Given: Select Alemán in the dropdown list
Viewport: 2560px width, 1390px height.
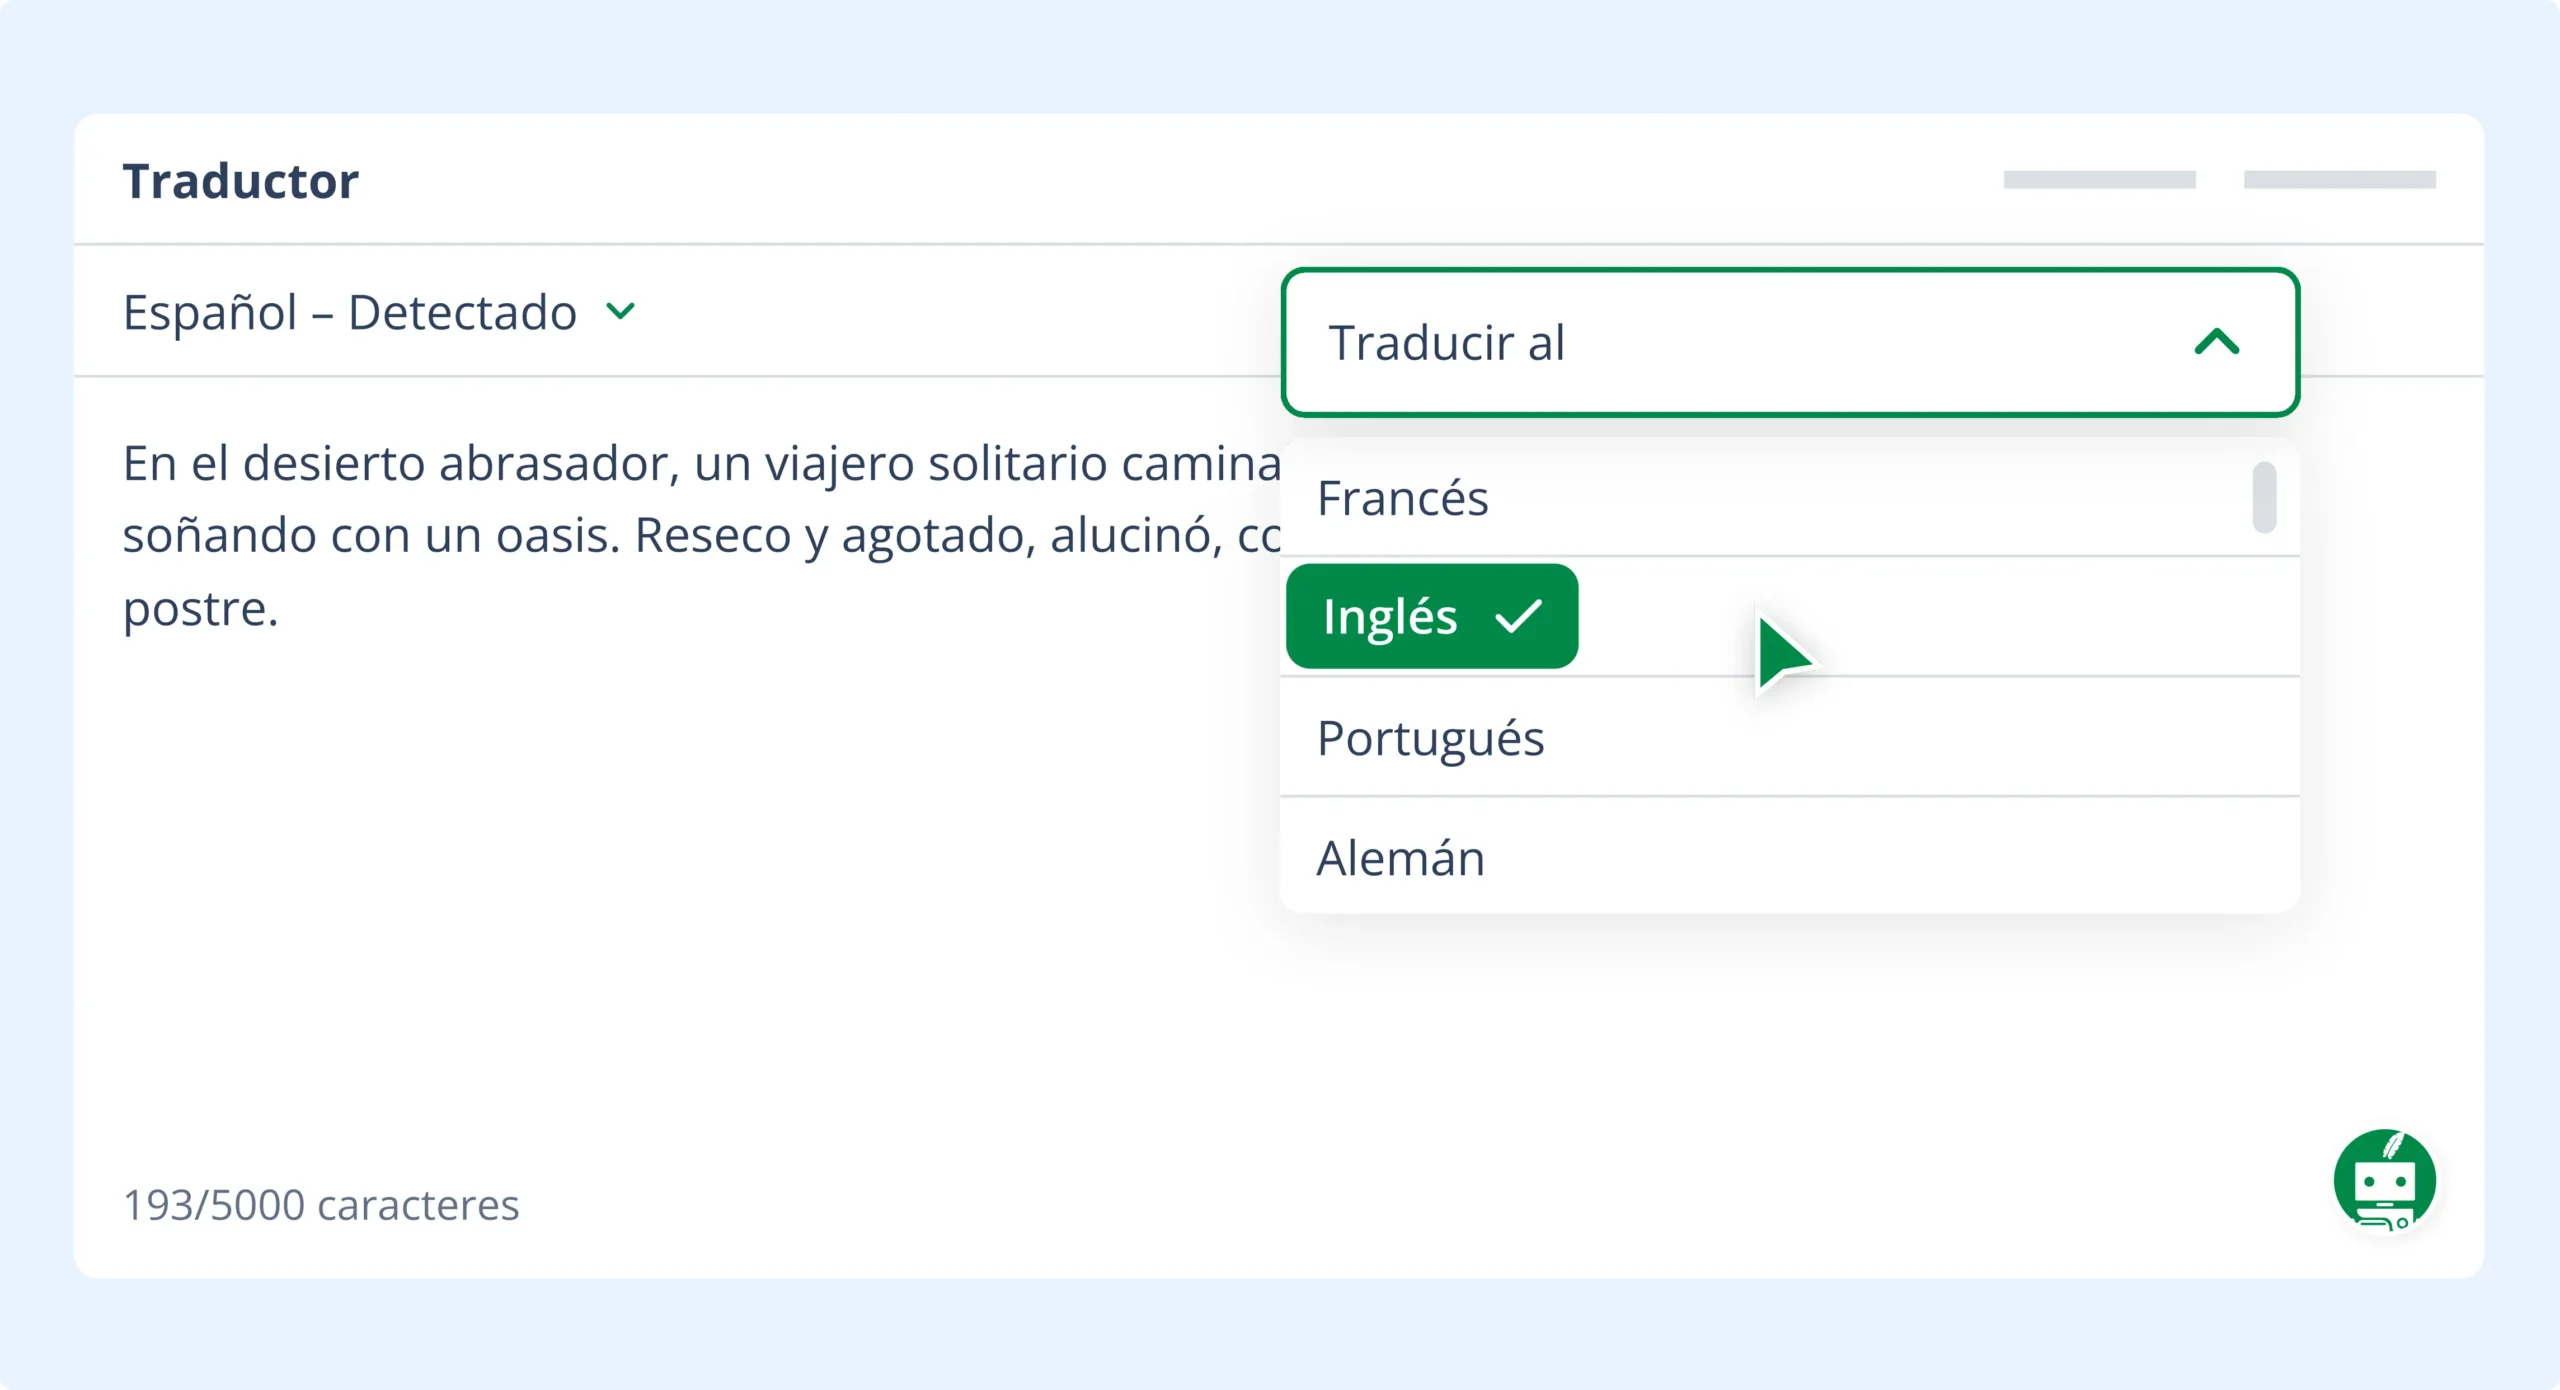Looking at the screenshot, I should pyautogui.click(x=1400, y=858).
